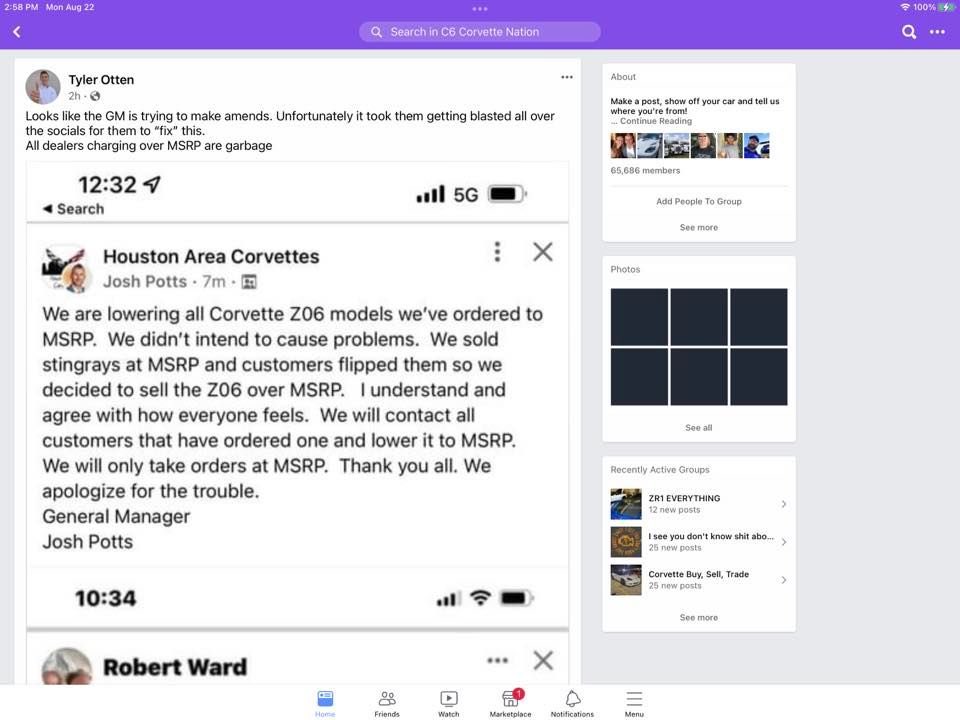This screenshot has height=720, width=960.
Task: Click the screenshot's Search back label
Action: (73, 209)
